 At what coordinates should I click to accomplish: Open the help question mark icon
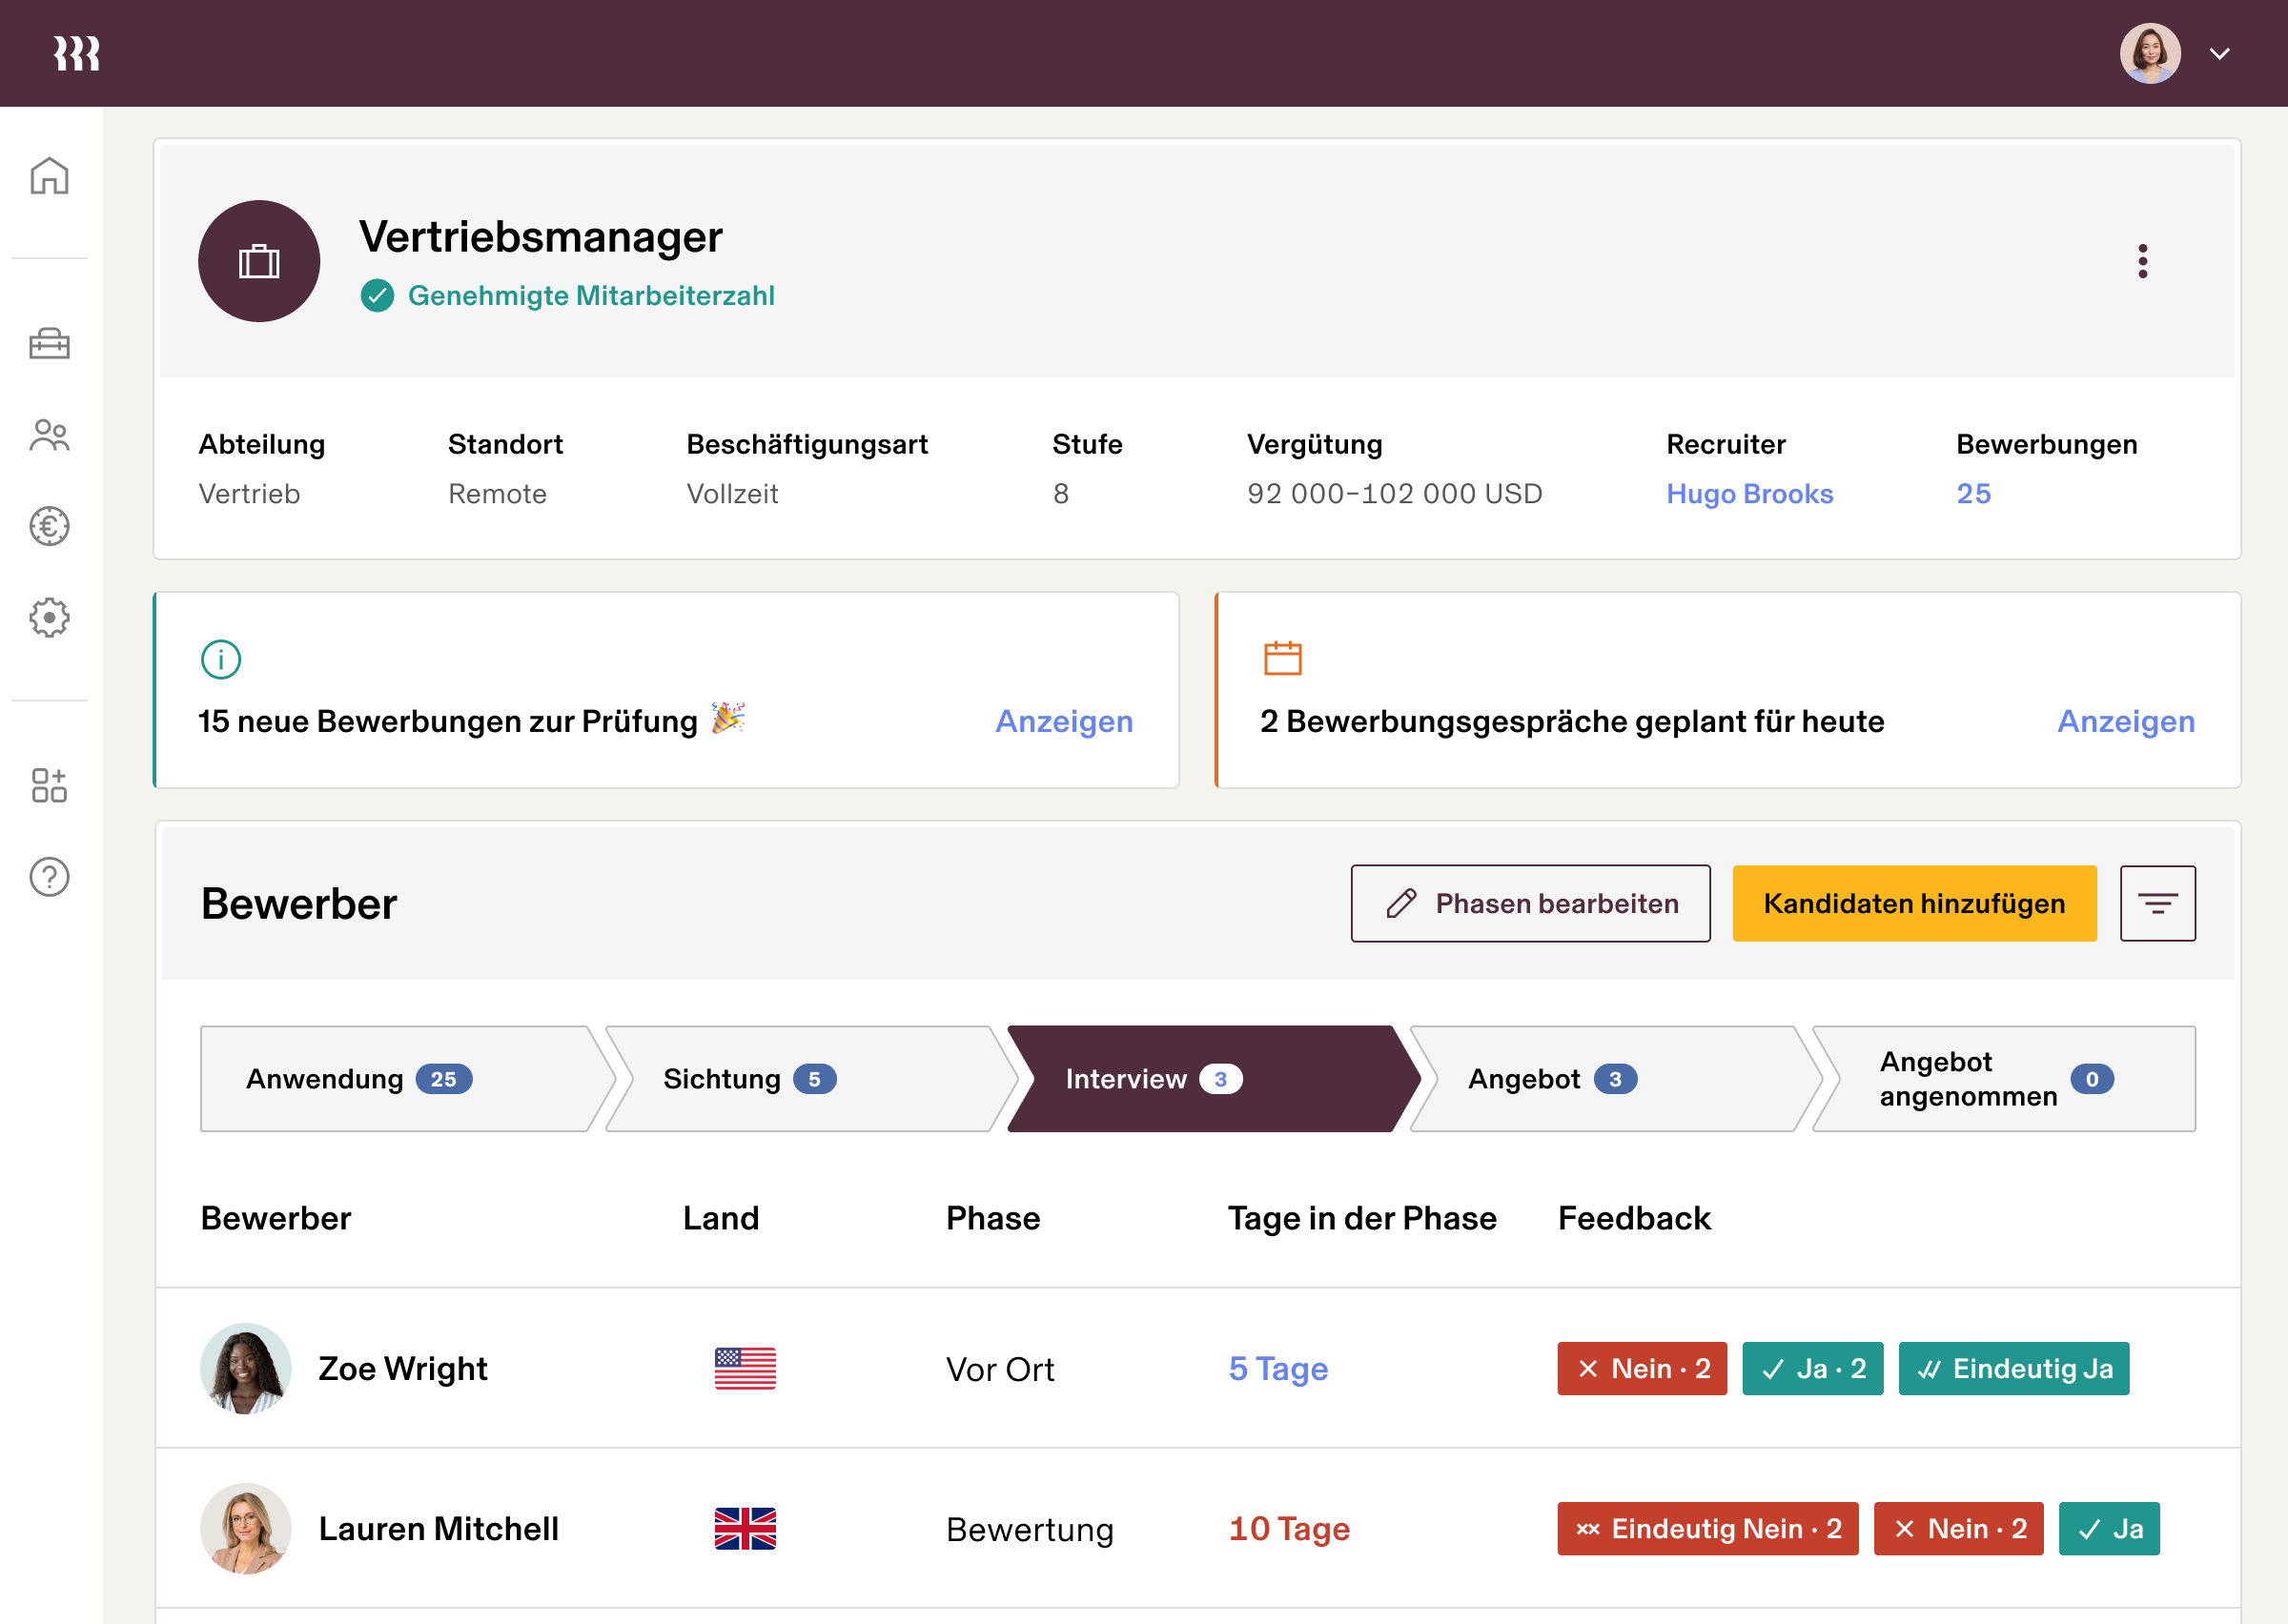pos(49,877)
